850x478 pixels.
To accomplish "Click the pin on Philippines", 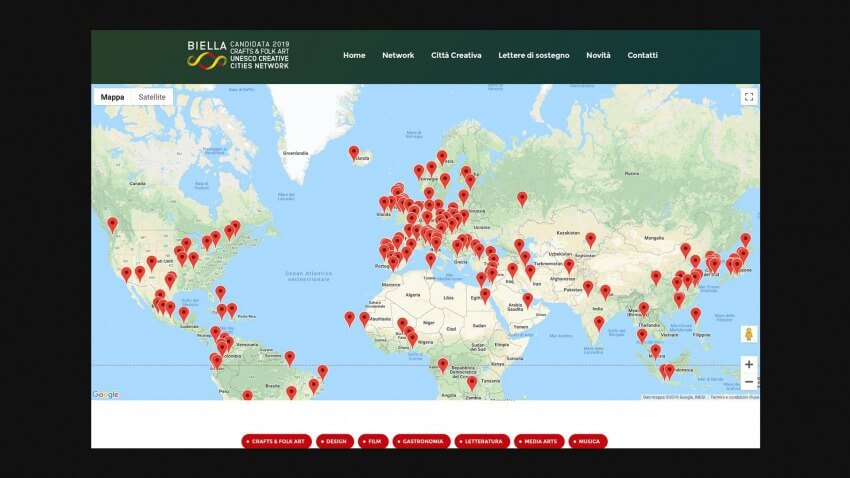I will coord(696,315).
